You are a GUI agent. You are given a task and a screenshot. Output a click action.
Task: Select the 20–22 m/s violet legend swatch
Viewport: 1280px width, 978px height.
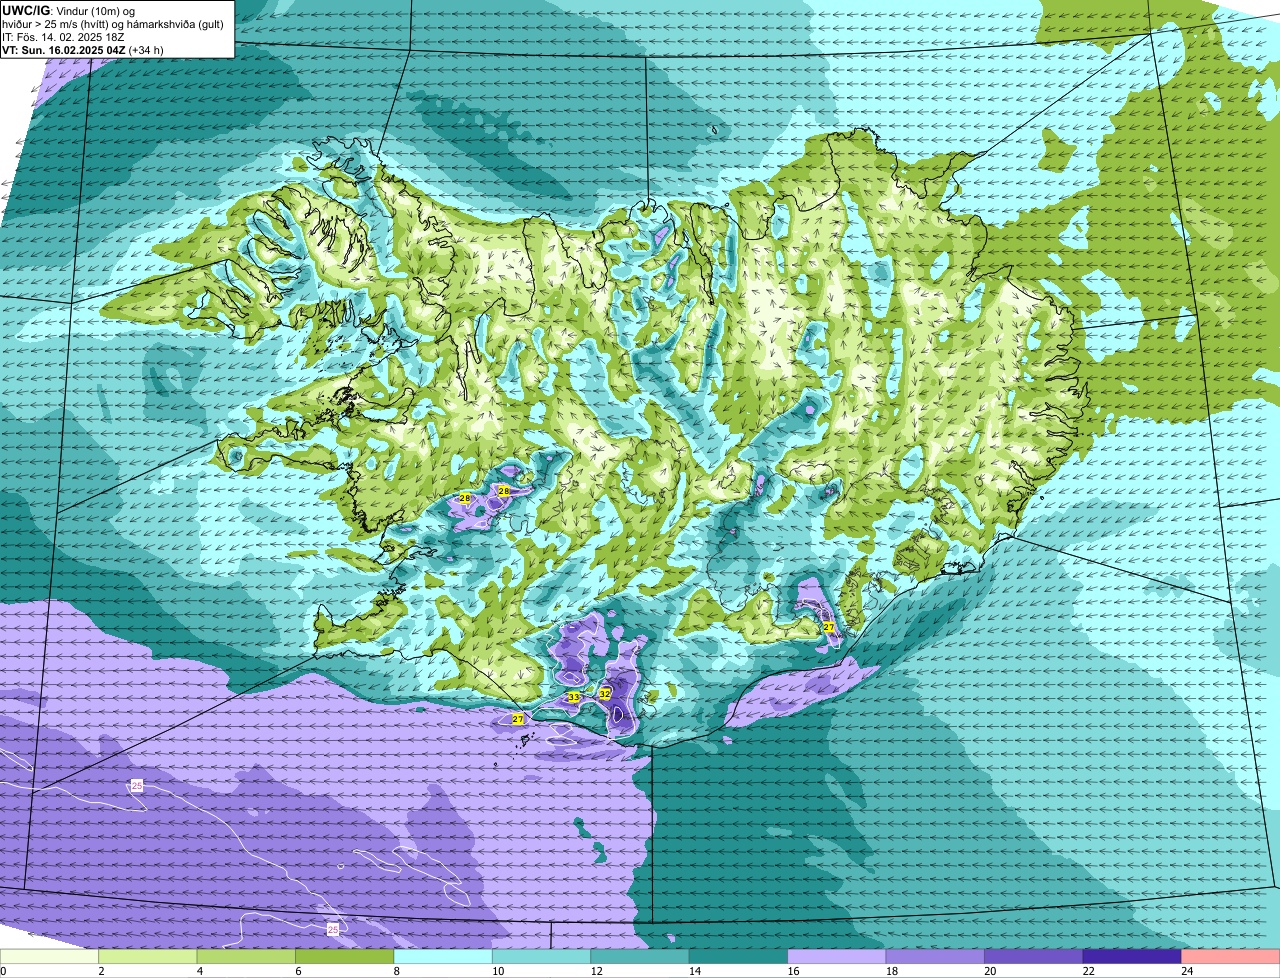coord(1034,957)
